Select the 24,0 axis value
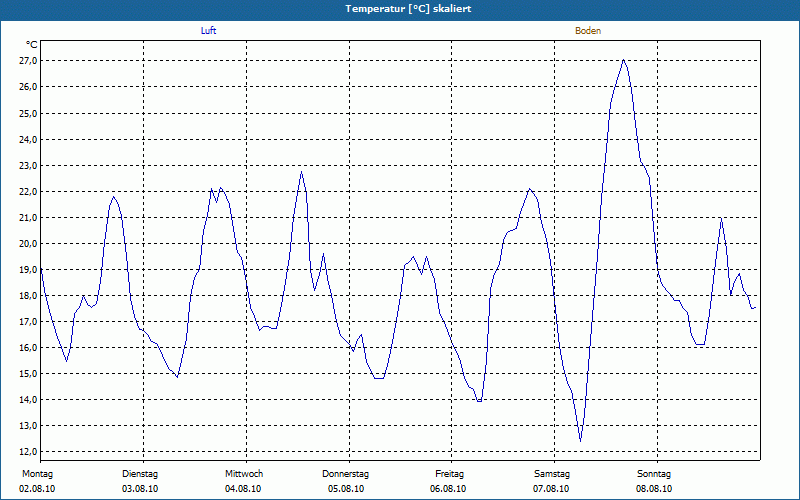800x500 pixels. tap(28, 139)
